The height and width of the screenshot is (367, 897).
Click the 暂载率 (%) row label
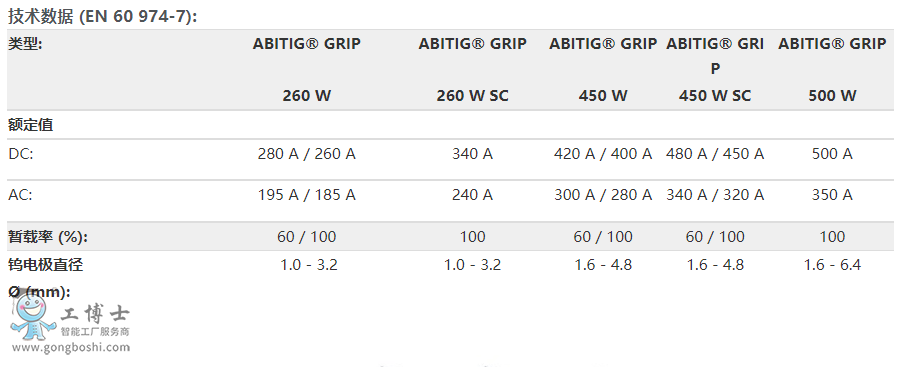point(48,237)
